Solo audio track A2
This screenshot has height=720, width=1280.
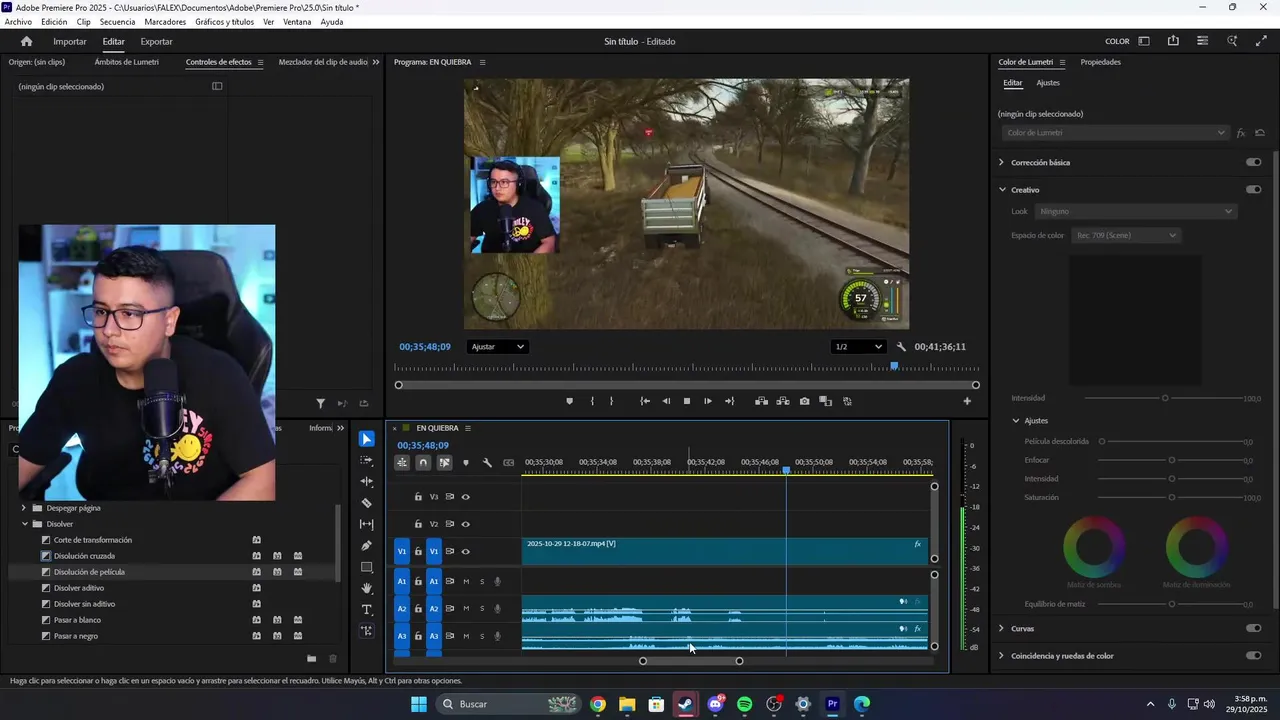coord(482,608)
